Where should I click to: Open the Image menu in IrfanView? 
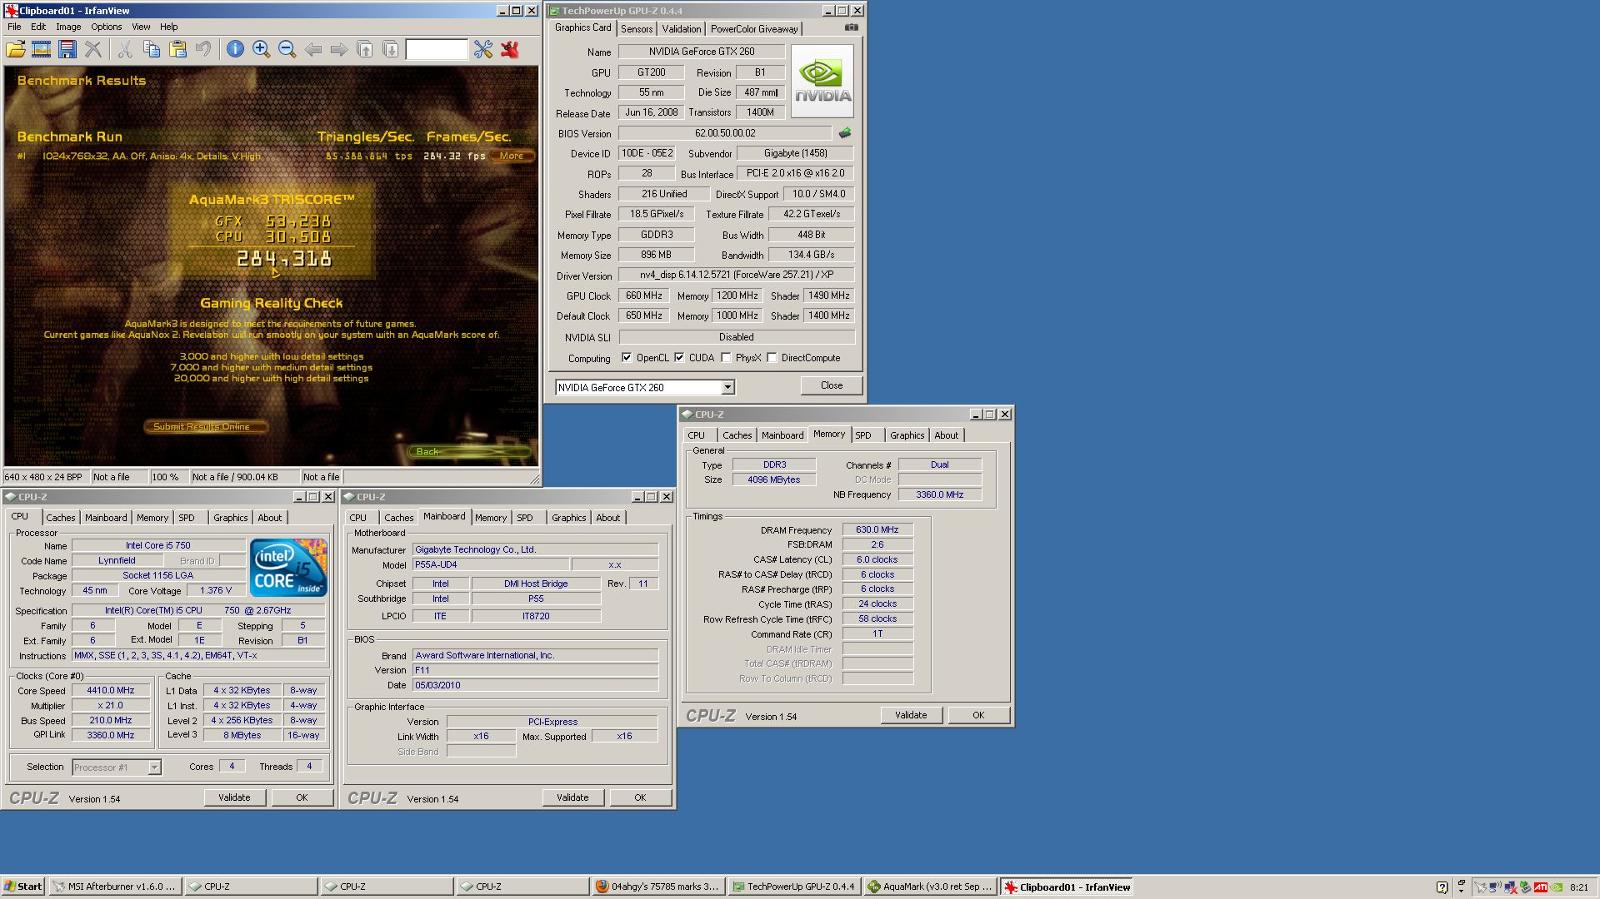point(68,27)
